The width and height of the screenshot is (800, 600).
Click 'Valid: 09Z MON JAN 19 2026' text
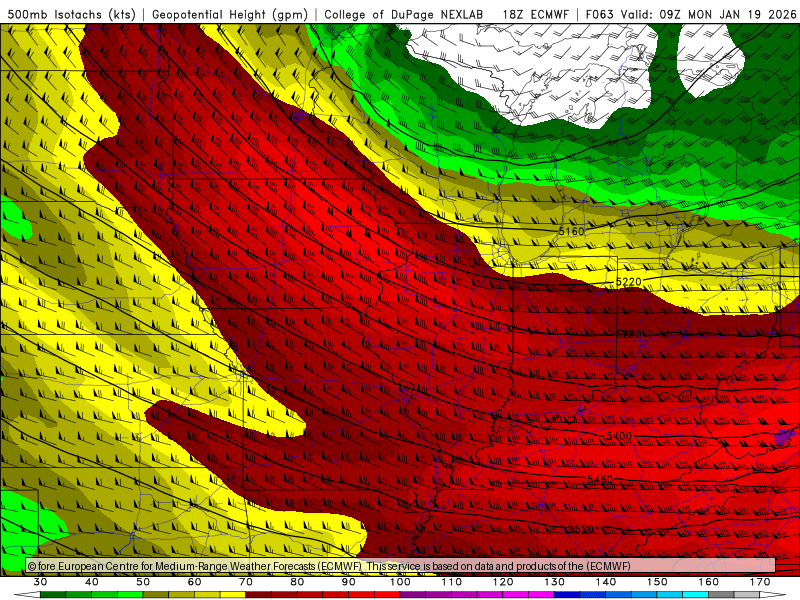709,14
